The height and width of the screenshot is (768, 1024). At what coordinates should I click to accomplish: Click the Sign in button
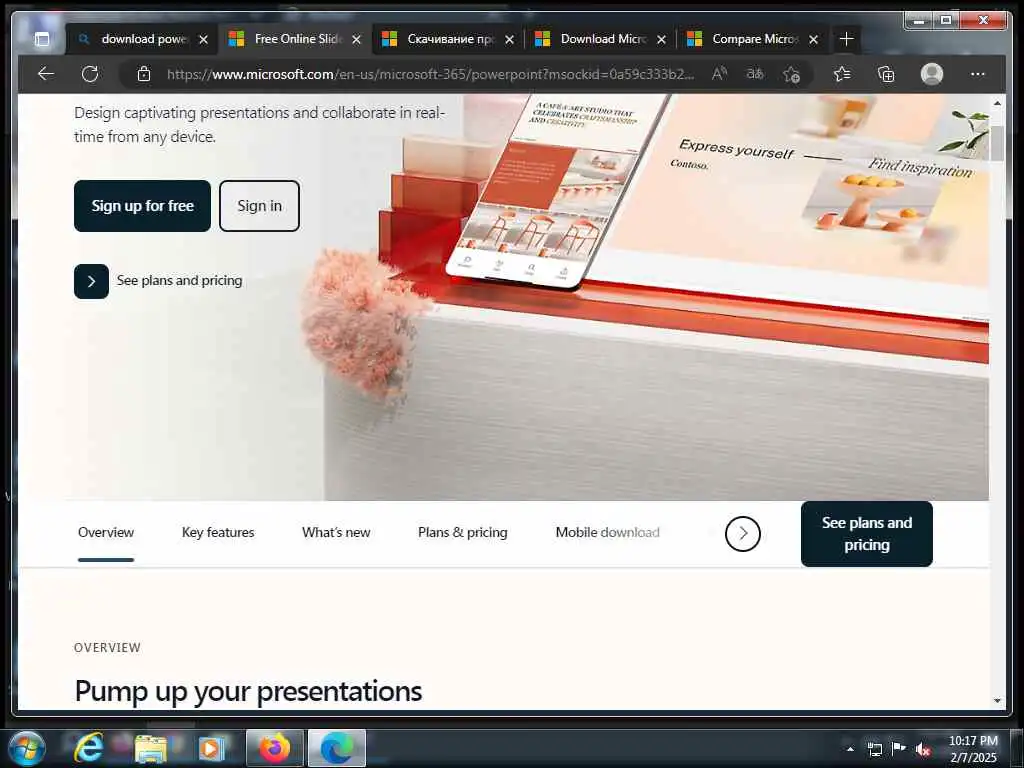[x=259, y=206]
